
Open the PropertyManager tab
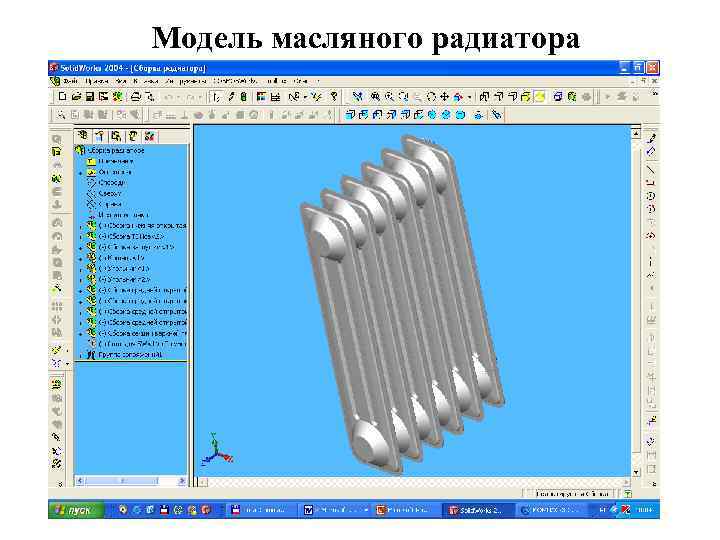tap(100, 136)
